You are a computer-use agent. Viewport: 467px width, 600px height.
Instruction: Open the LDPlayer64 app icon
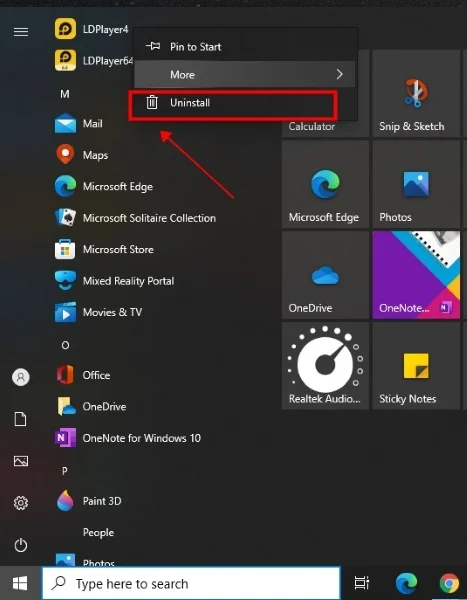point(65,60)
